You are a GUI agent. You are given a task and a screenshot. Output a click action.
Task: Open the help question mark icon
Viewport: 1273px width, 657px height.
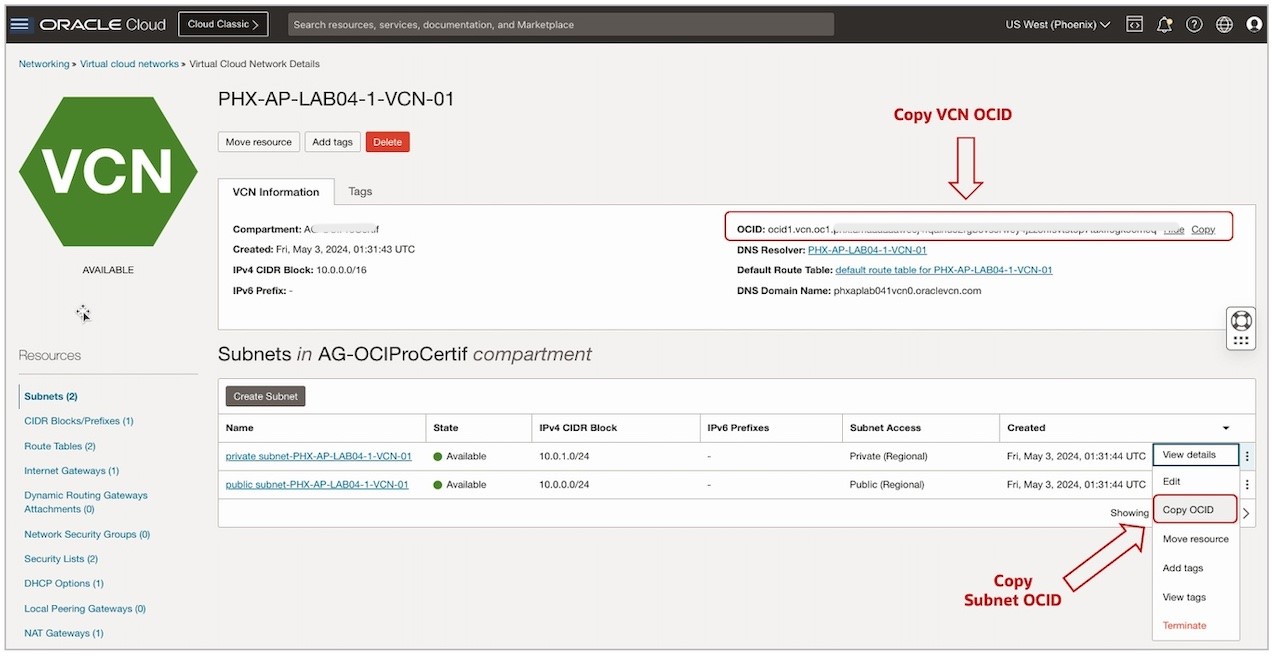point(1194,24)
